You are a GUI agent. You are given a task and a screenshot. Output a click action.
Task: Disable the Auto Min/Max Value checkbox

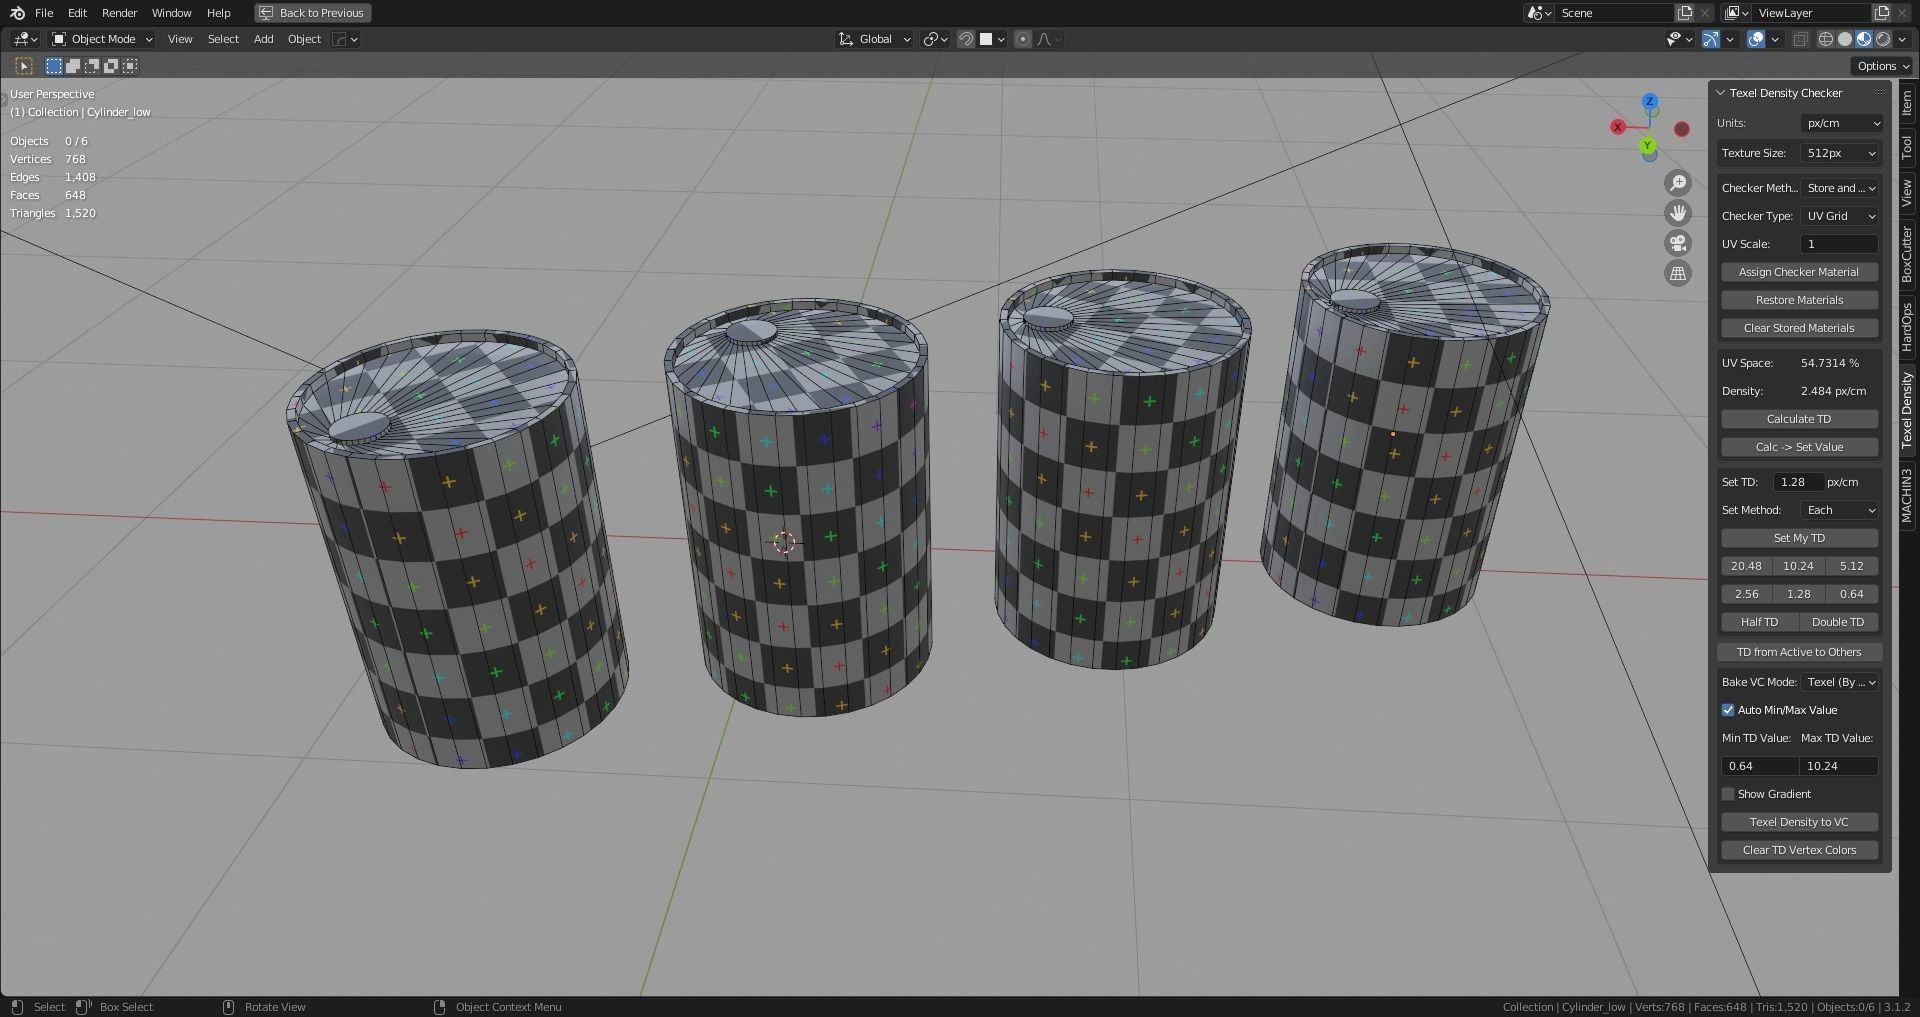coord(1728,709)
